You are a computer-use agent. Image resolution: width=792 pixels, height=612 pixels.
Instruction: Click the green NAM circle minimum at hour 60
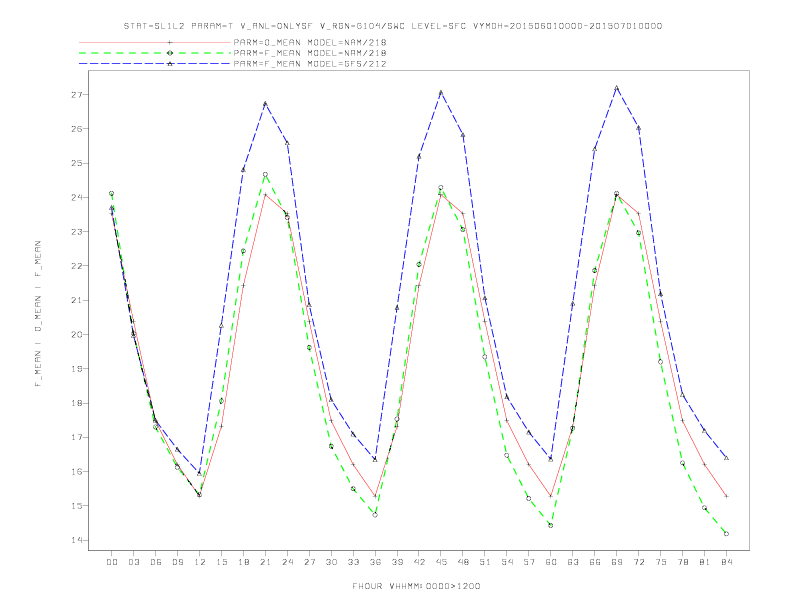pos(551,526)
